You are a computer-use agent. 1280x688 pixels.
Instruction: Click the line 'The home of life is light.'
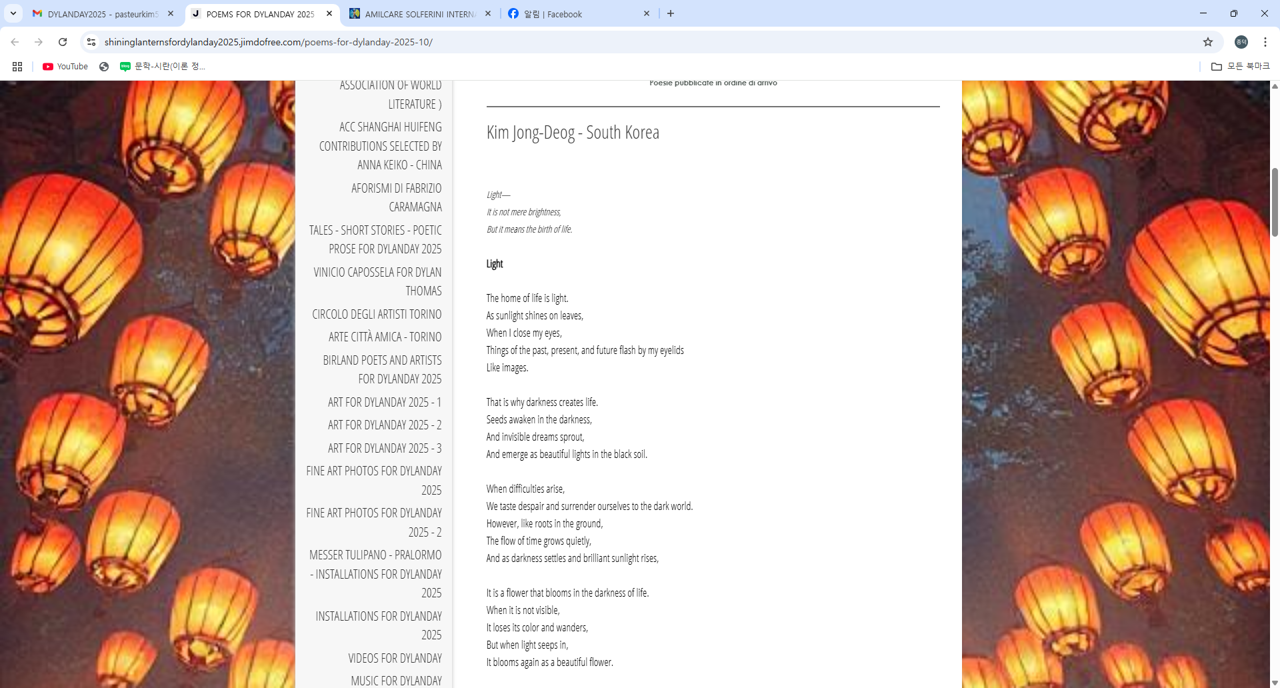pyautogui.click(x=527, y=298)
